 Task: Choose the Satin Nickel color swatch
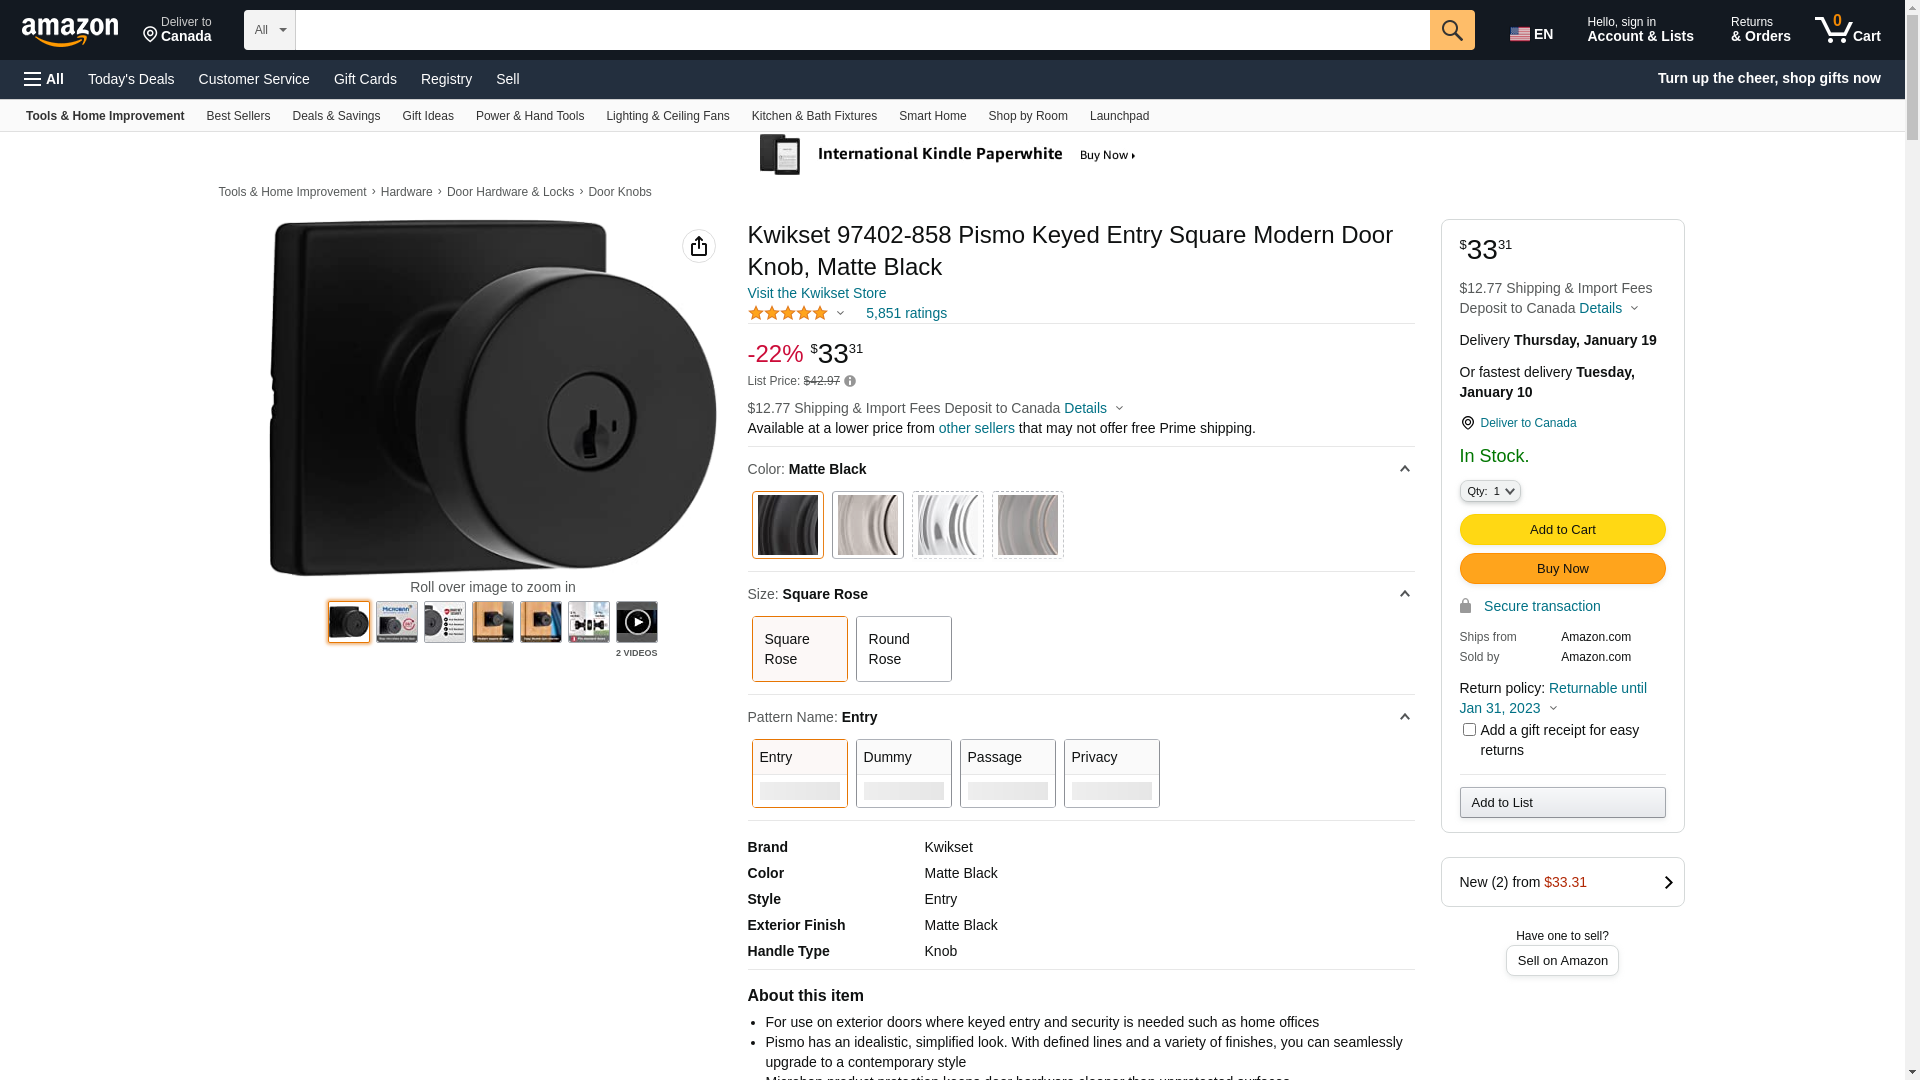868,525
